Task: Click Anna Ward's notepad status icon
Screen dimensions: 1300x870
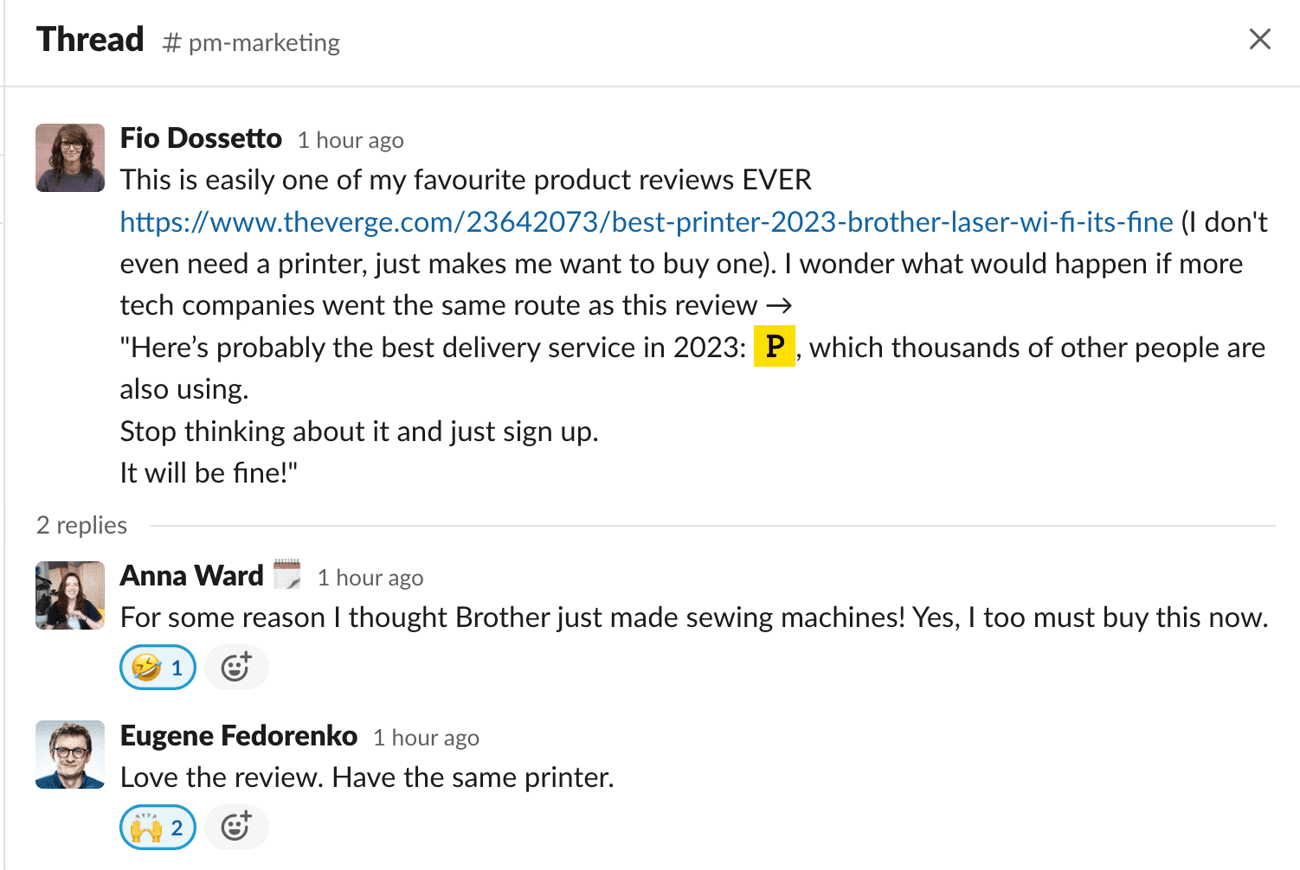Action: 287,574
